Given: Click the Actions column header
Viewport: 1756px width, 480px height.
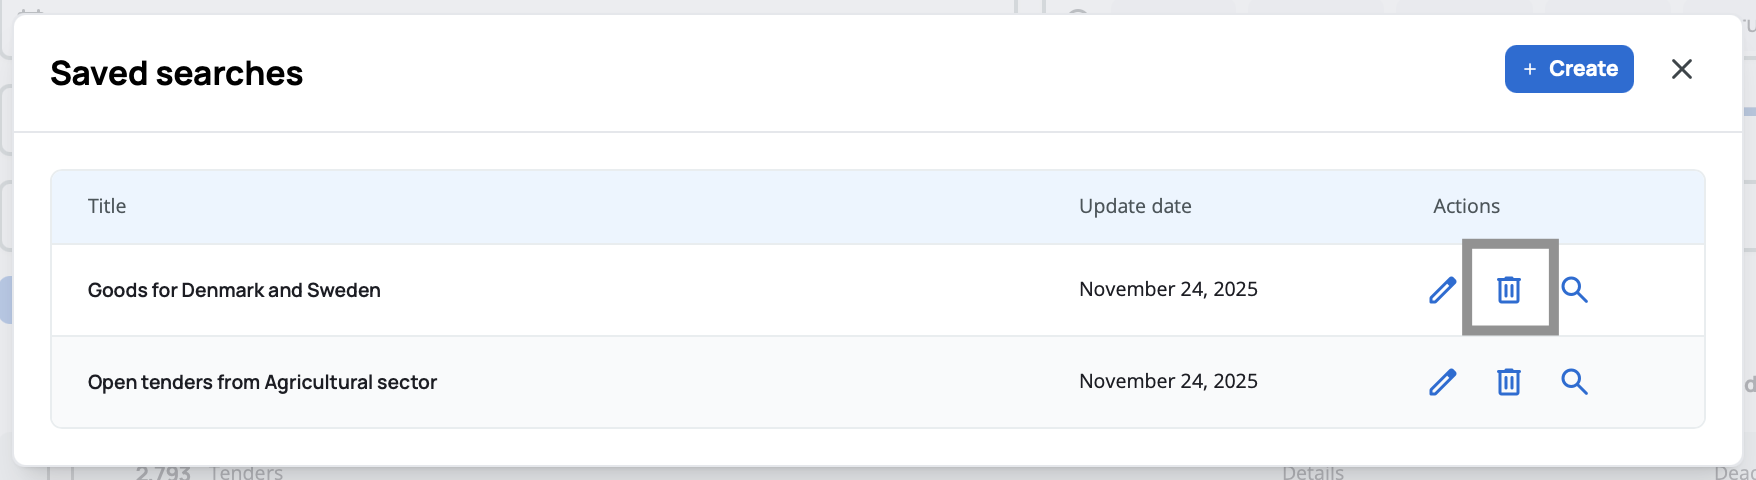Looking at the screenshot, I should coord(1466,206).
